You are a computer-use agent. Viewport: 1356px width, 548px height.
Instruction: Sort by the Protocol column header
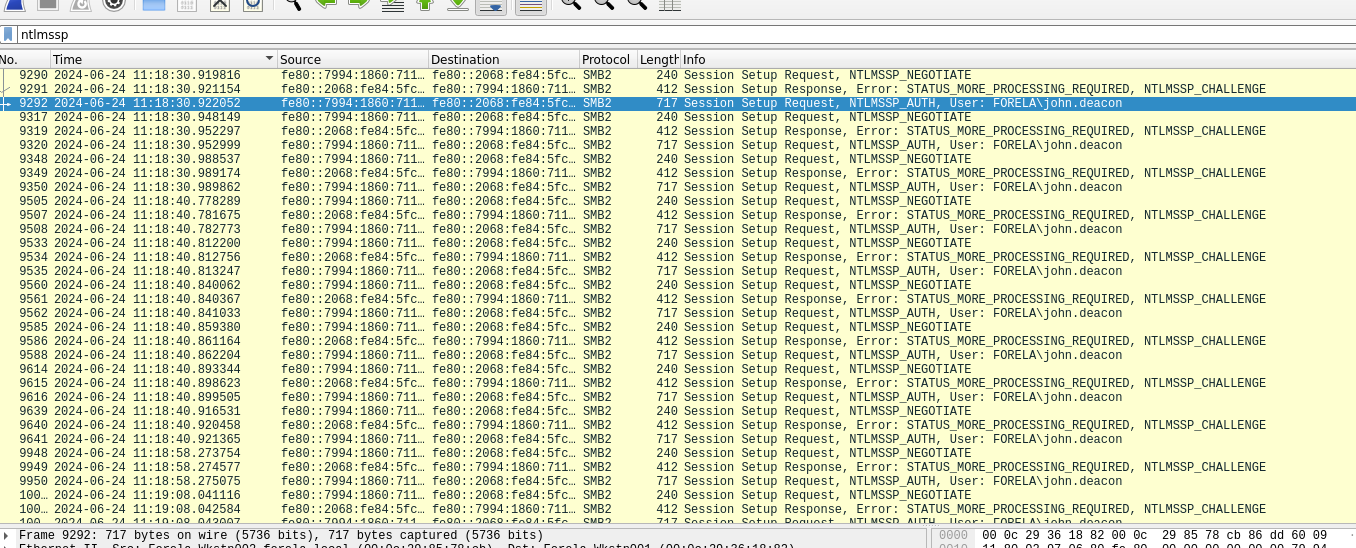608,60
